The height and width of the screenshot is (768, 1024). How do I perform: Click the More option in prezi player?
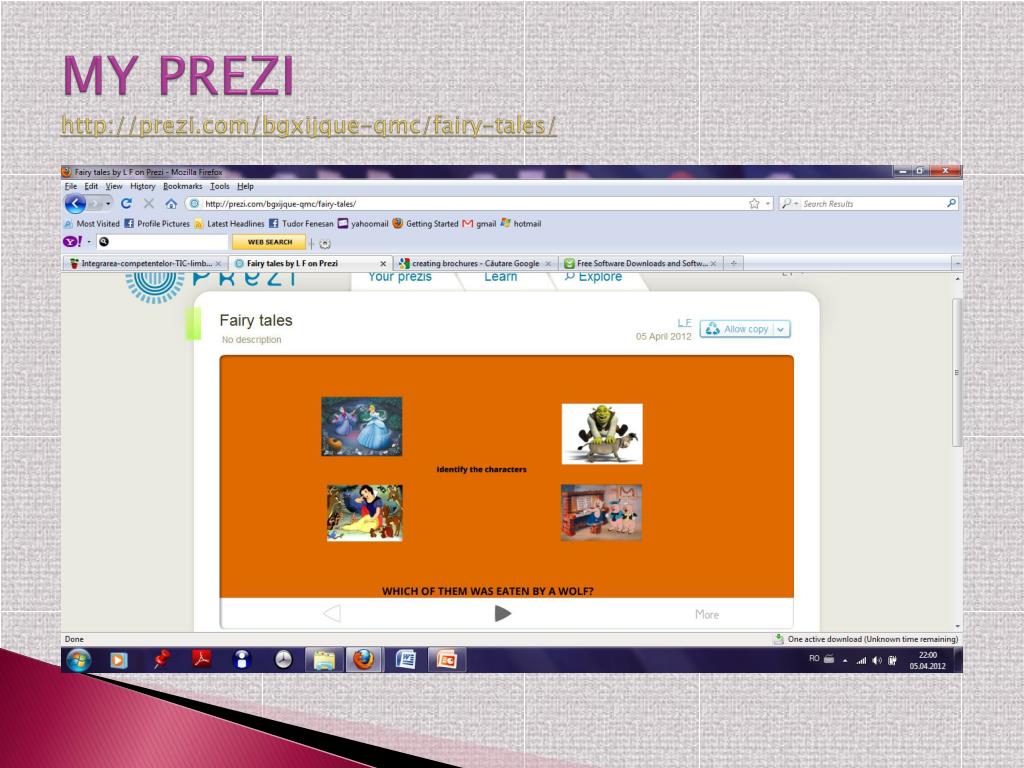[707, 615]
